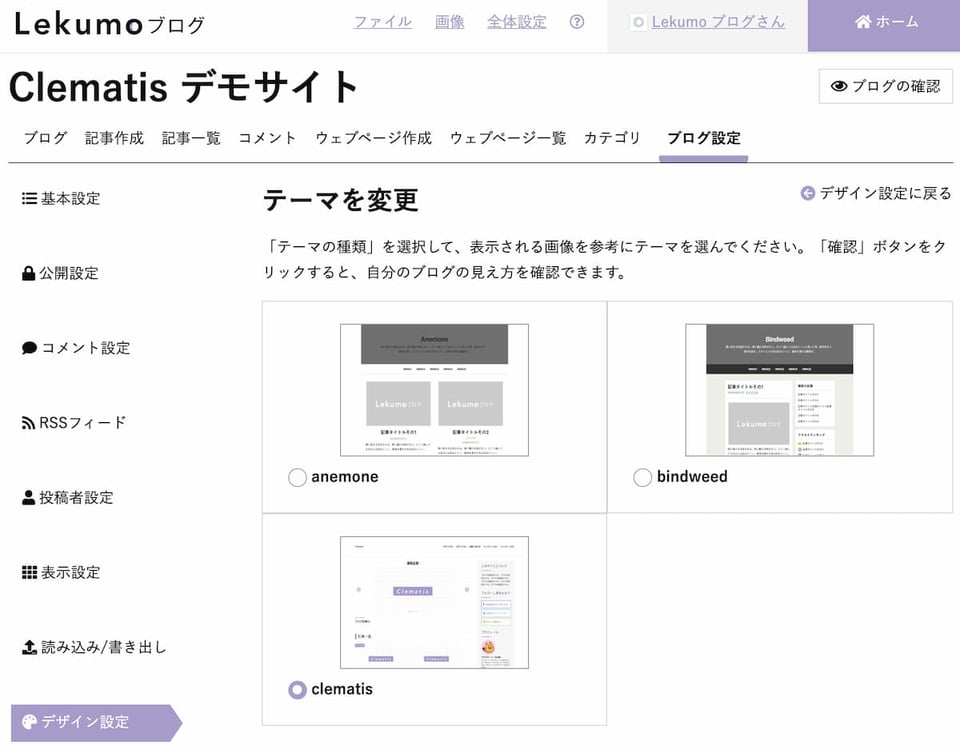Viewport: 960px width, 753px height.
Task: Select the clematis theme radio button
Action: coord(297,690)
